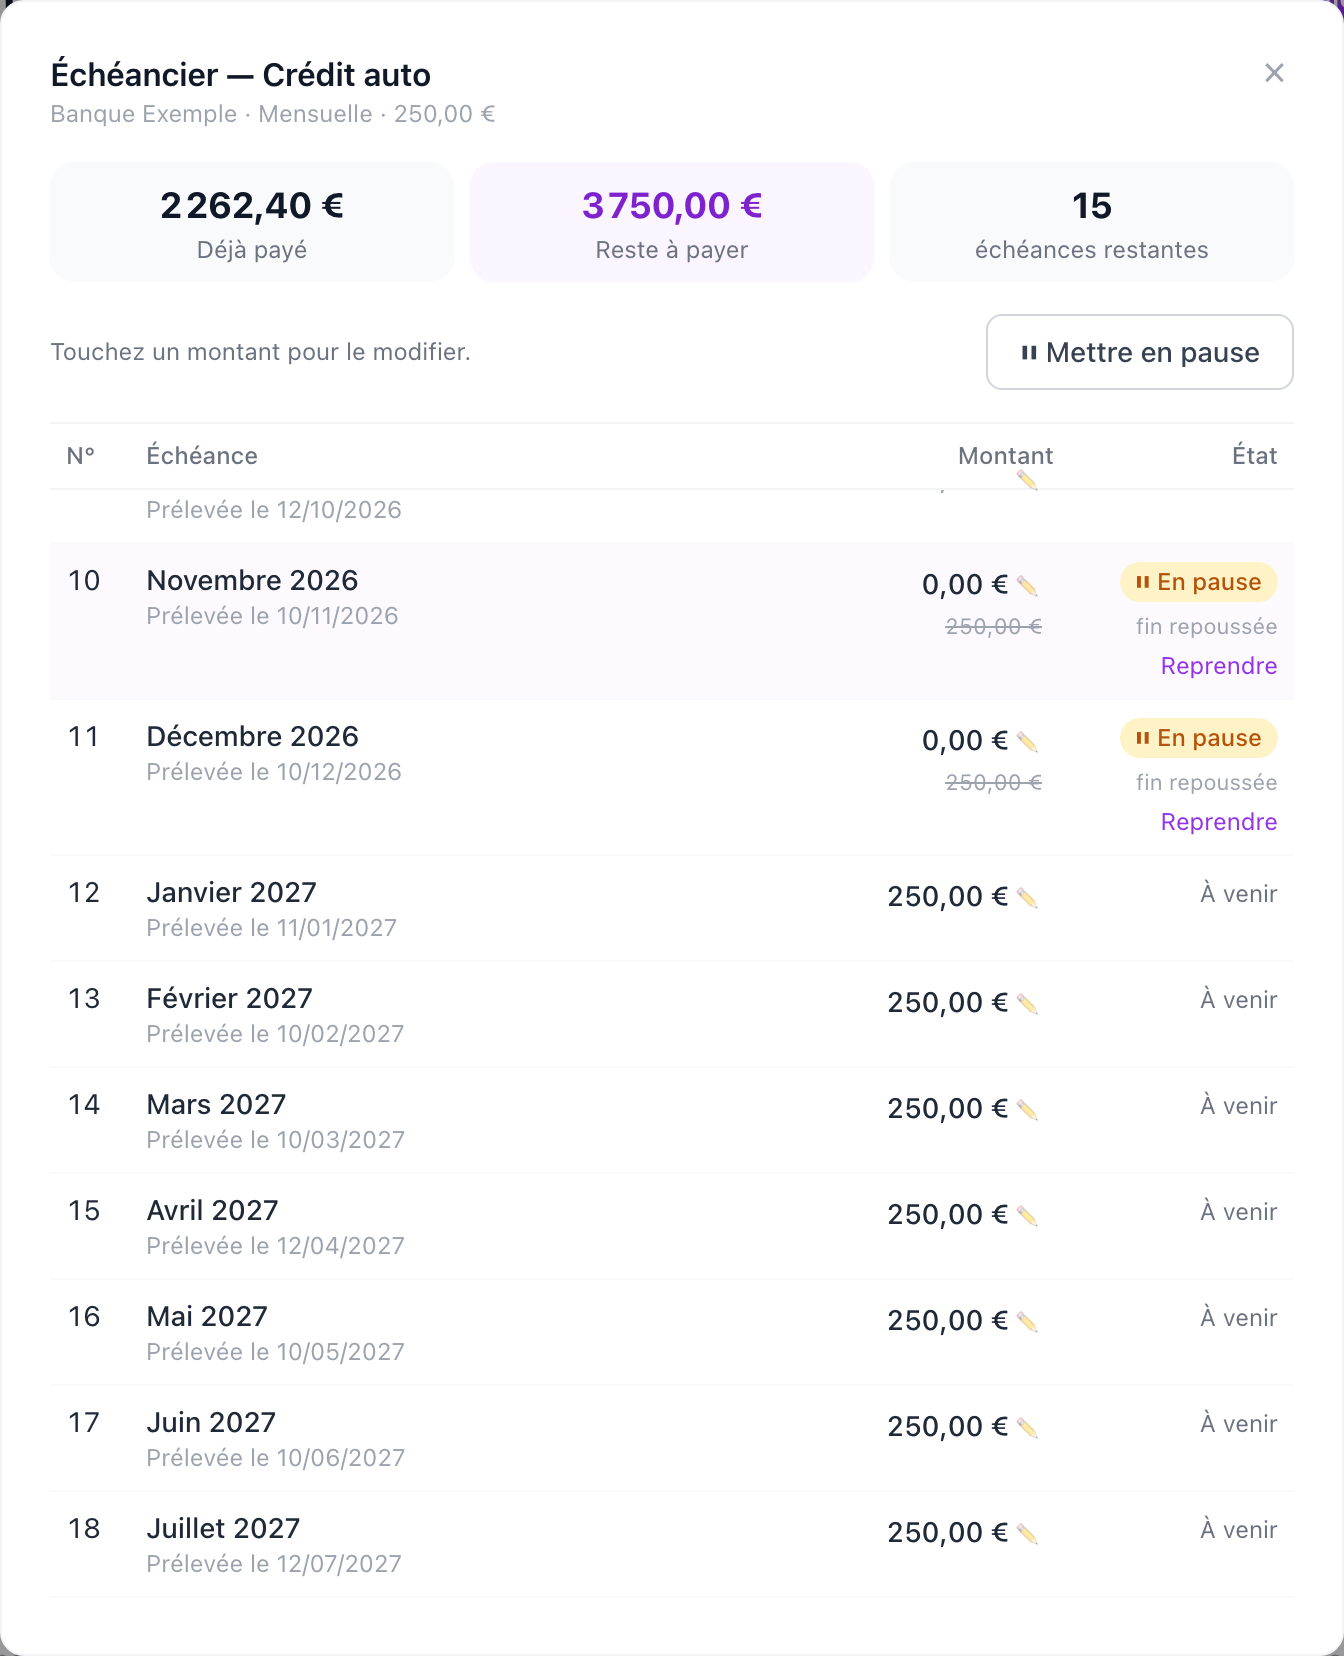Screen dimensions: 1344x1656
Task: Click the Reste à payer summary card
Action: [672, 222]
